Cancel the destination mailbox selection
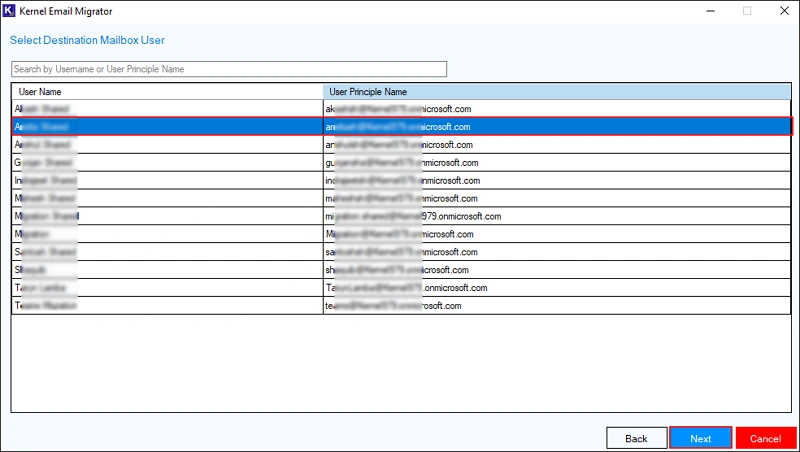This screenshot has width=800, height=452. (x=765, y=438)
